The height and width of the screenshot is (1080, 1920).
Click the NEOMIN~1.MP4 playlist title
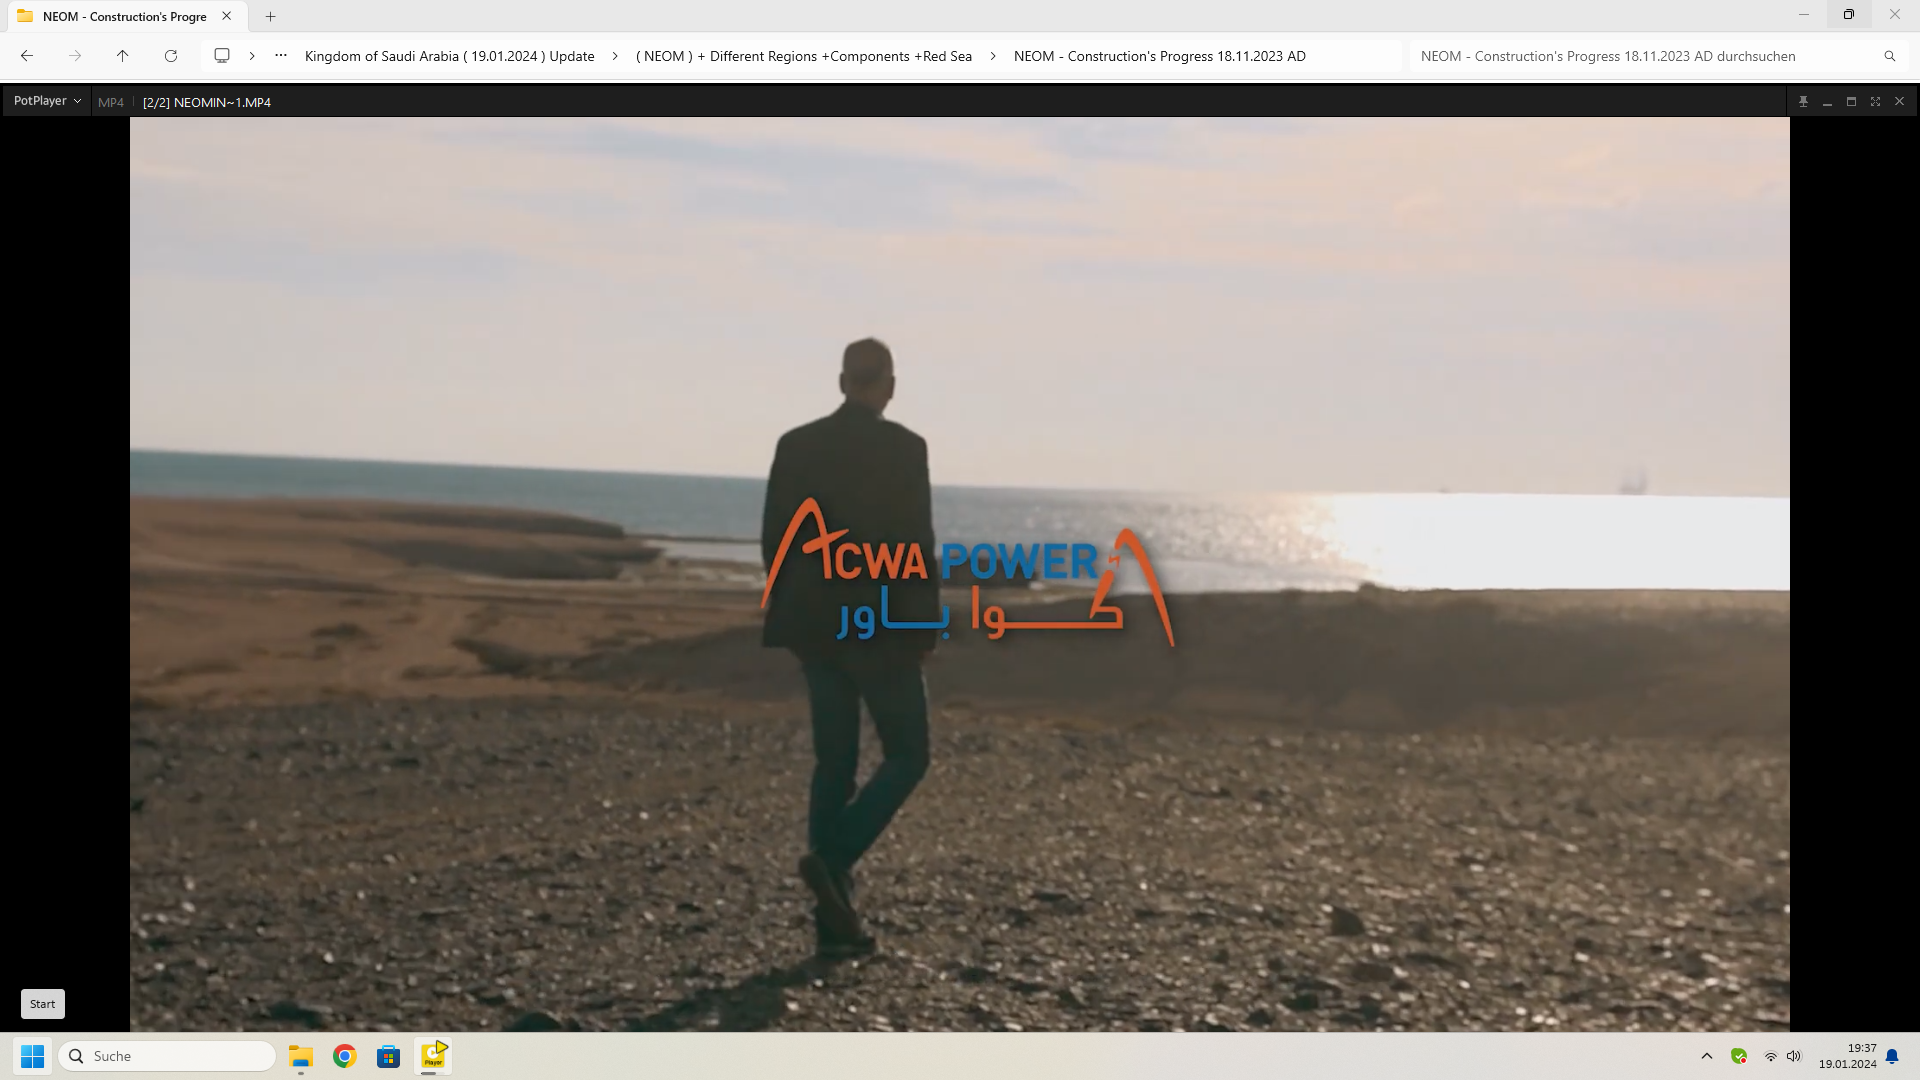tap(207, 102)
